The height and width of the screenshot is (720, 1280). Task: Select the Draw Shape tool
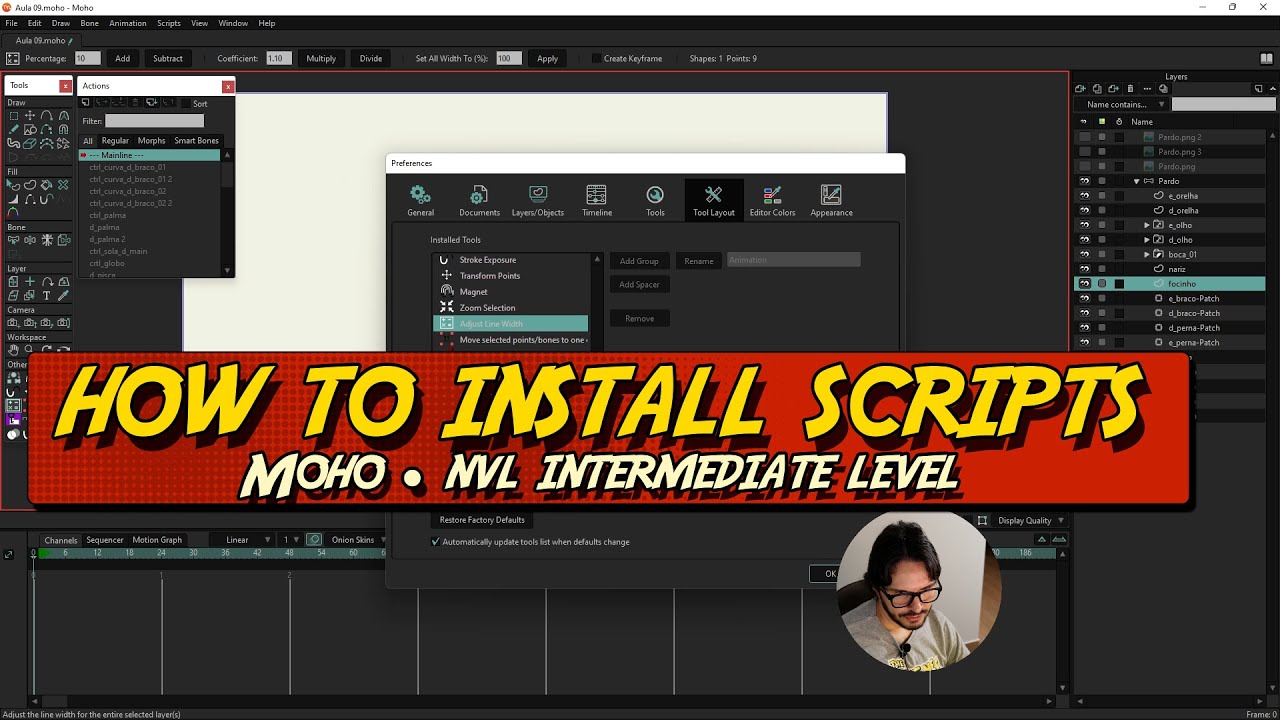coord(30,129)
